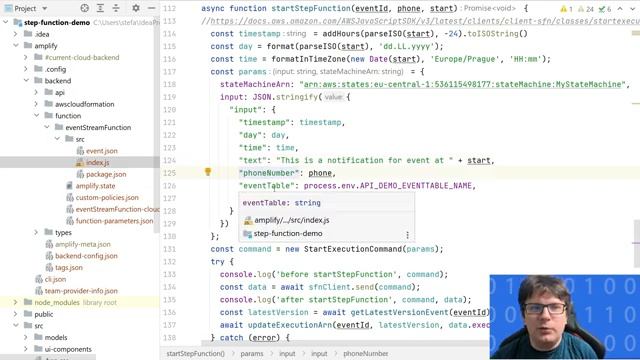Image resolution: width=640 pixels, height=360 pixels.
Task: Click StartExecutionCommand on line 131
Action: (353, 249)
